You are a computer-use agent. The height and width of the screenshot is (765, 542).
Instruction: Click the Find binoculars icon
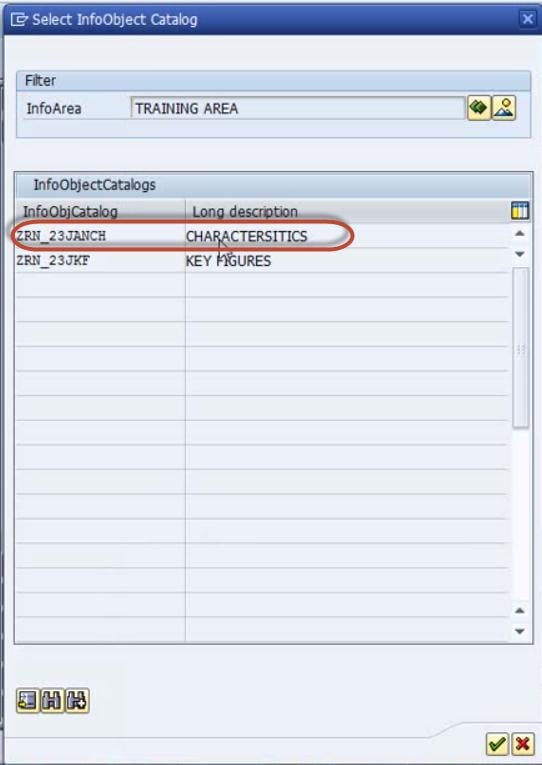(52, 701)
